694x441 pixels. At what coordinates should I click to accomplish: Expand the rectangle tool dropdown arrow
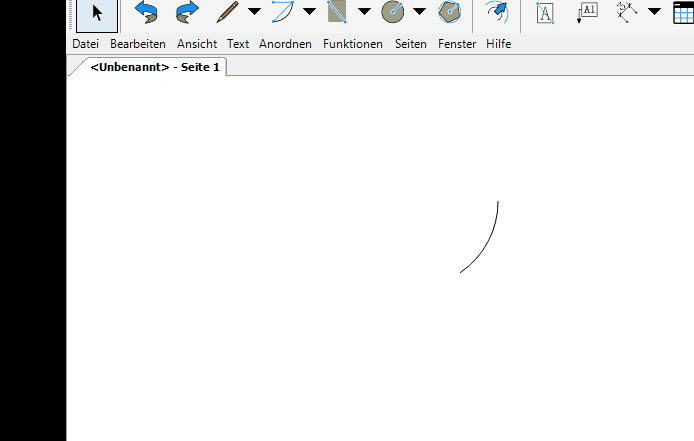coord(364,11)
